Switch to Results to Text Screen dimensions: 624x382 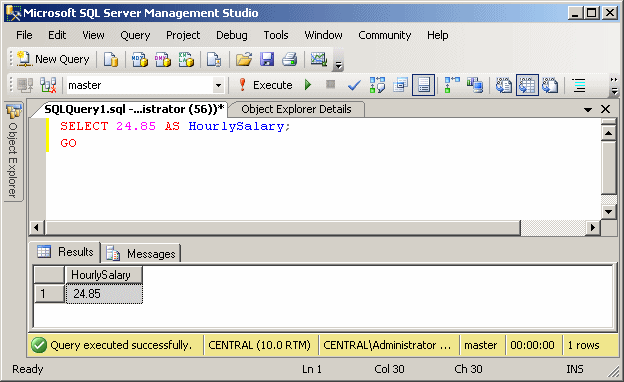pyautogui.click(x=504, y=85)
